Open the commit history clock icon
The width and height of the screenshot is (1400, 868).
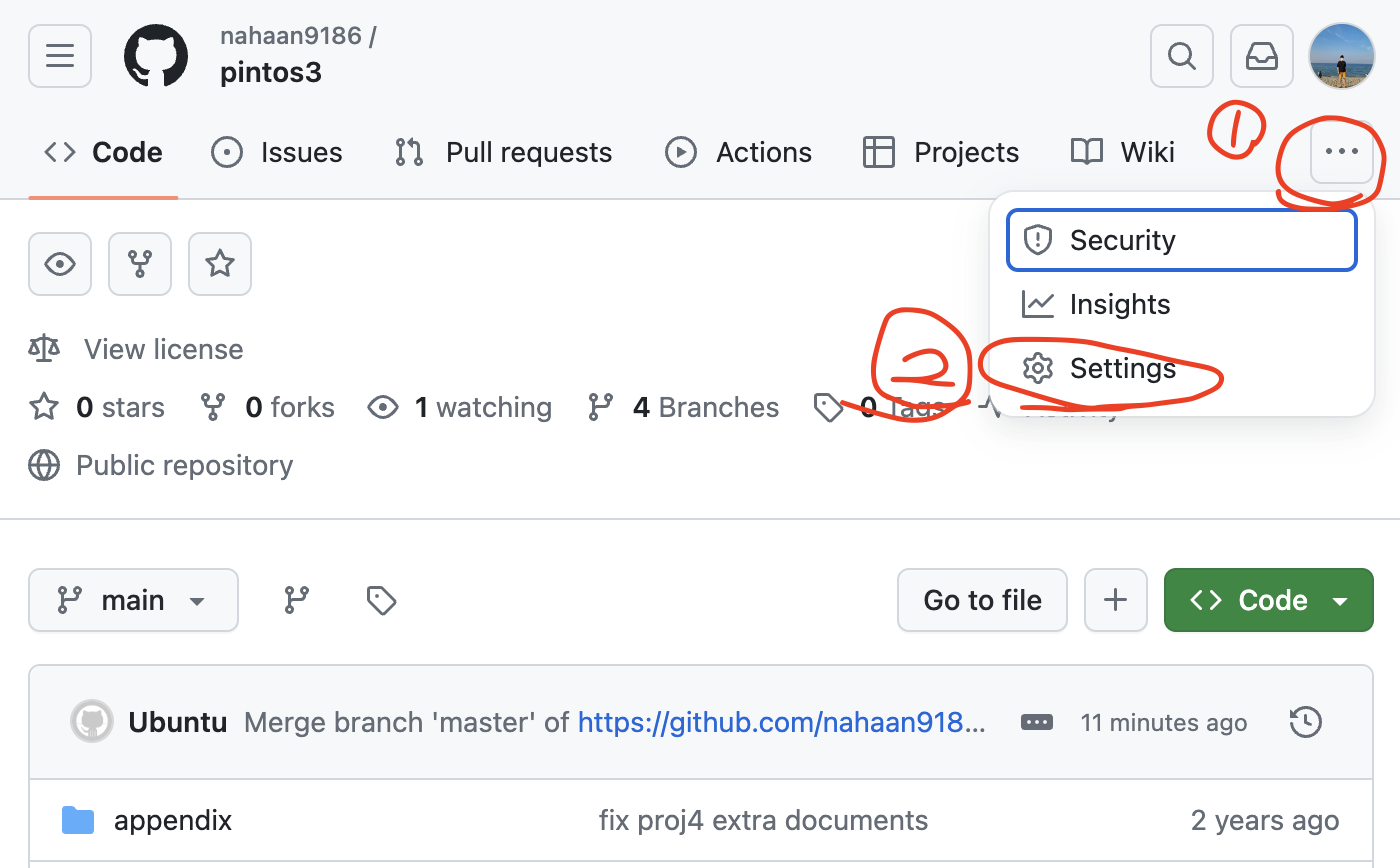point(1306,722)
